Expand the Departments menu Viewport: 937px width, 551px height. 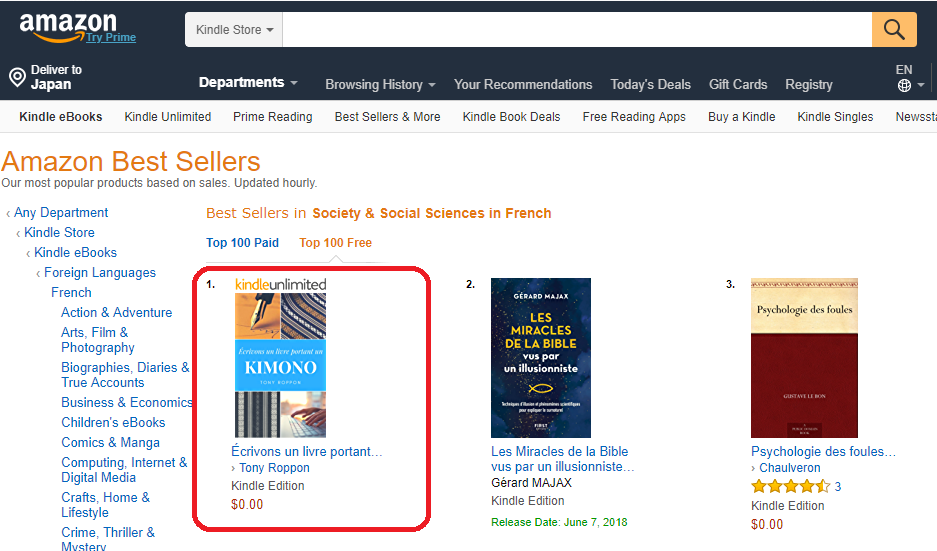248,83
